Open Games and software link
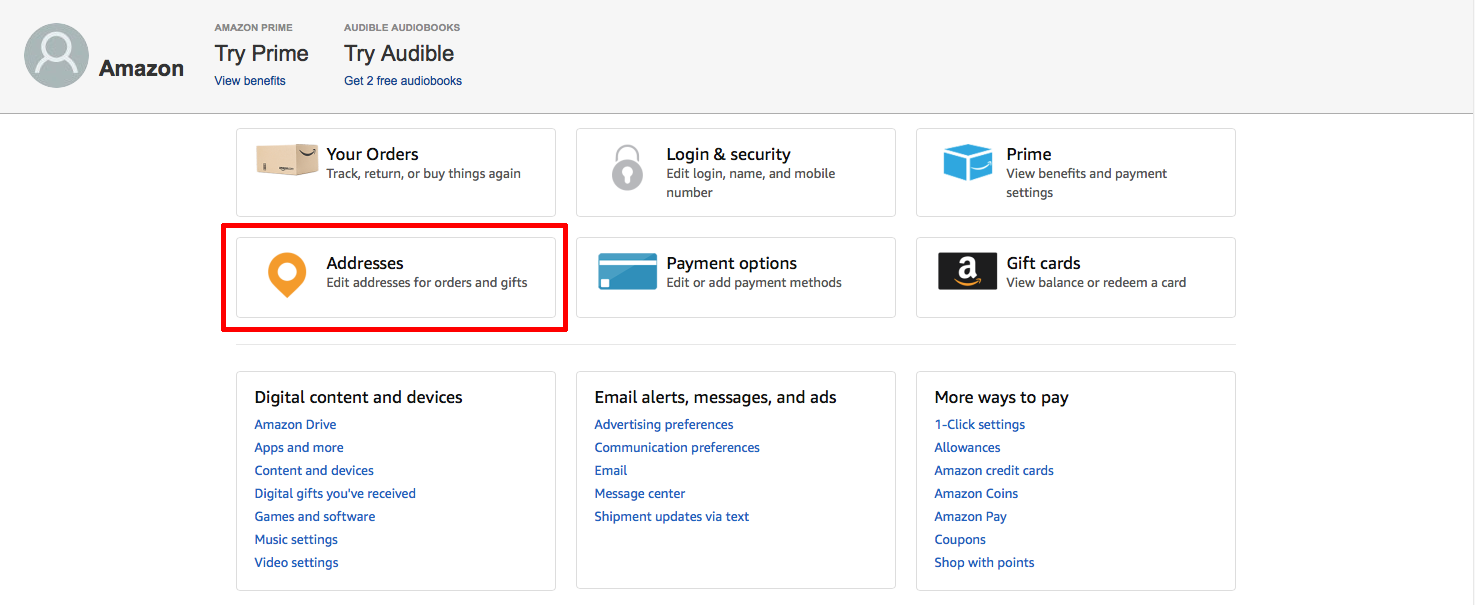 315,517
